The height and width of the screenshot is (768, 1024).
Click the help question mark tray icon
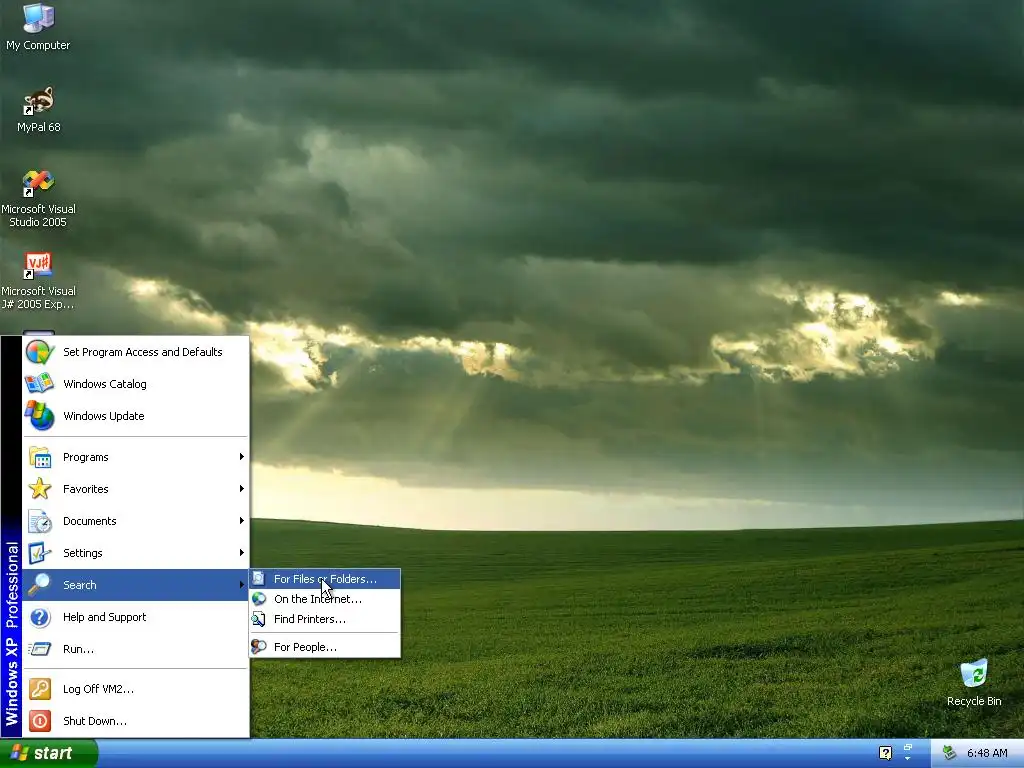coord(885,753)
